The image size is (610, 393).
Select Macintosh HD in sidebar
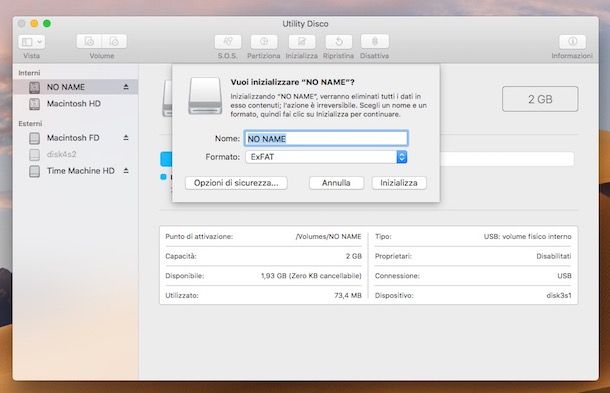75,104
